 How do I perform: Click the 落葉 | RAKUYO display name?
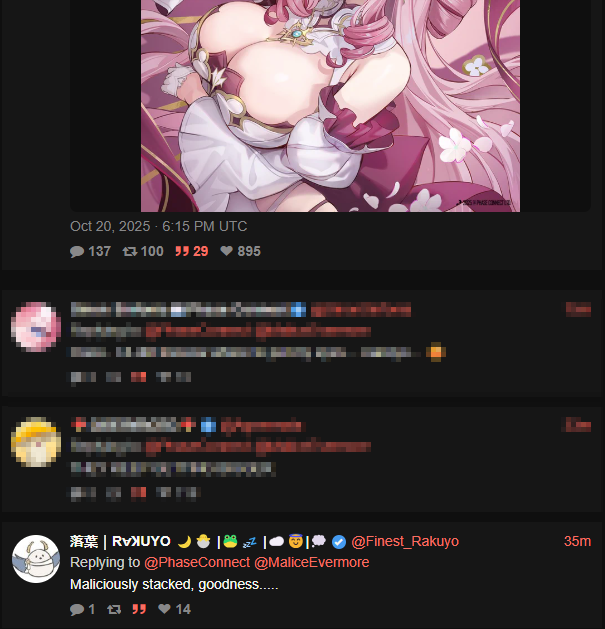[120, 542]
